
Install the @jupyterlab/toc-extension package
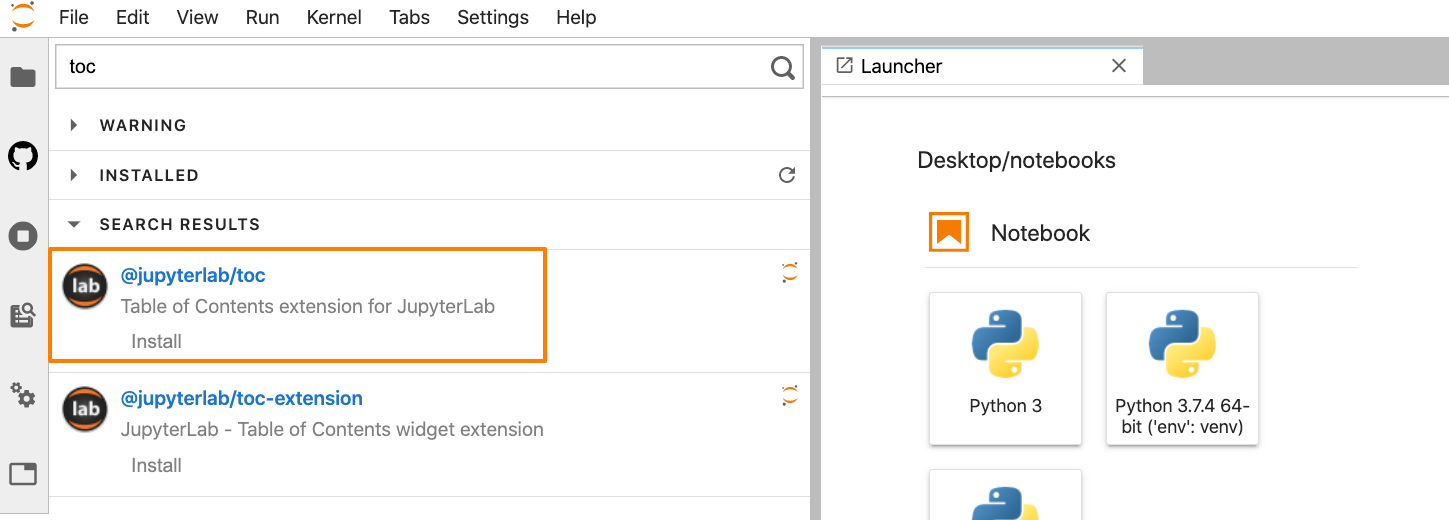(x=157, y=465)
